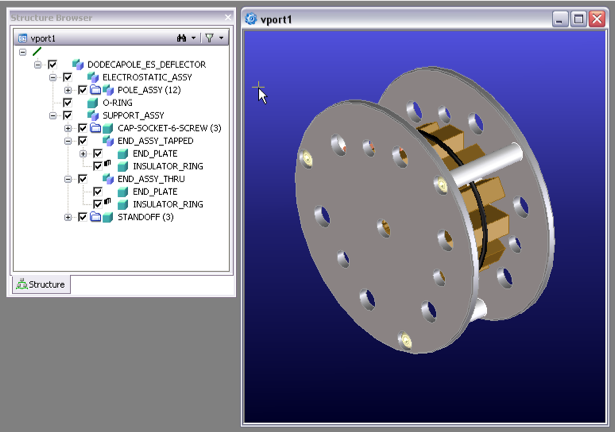Maximize the vport1 viewport window

tap(578, 19)
